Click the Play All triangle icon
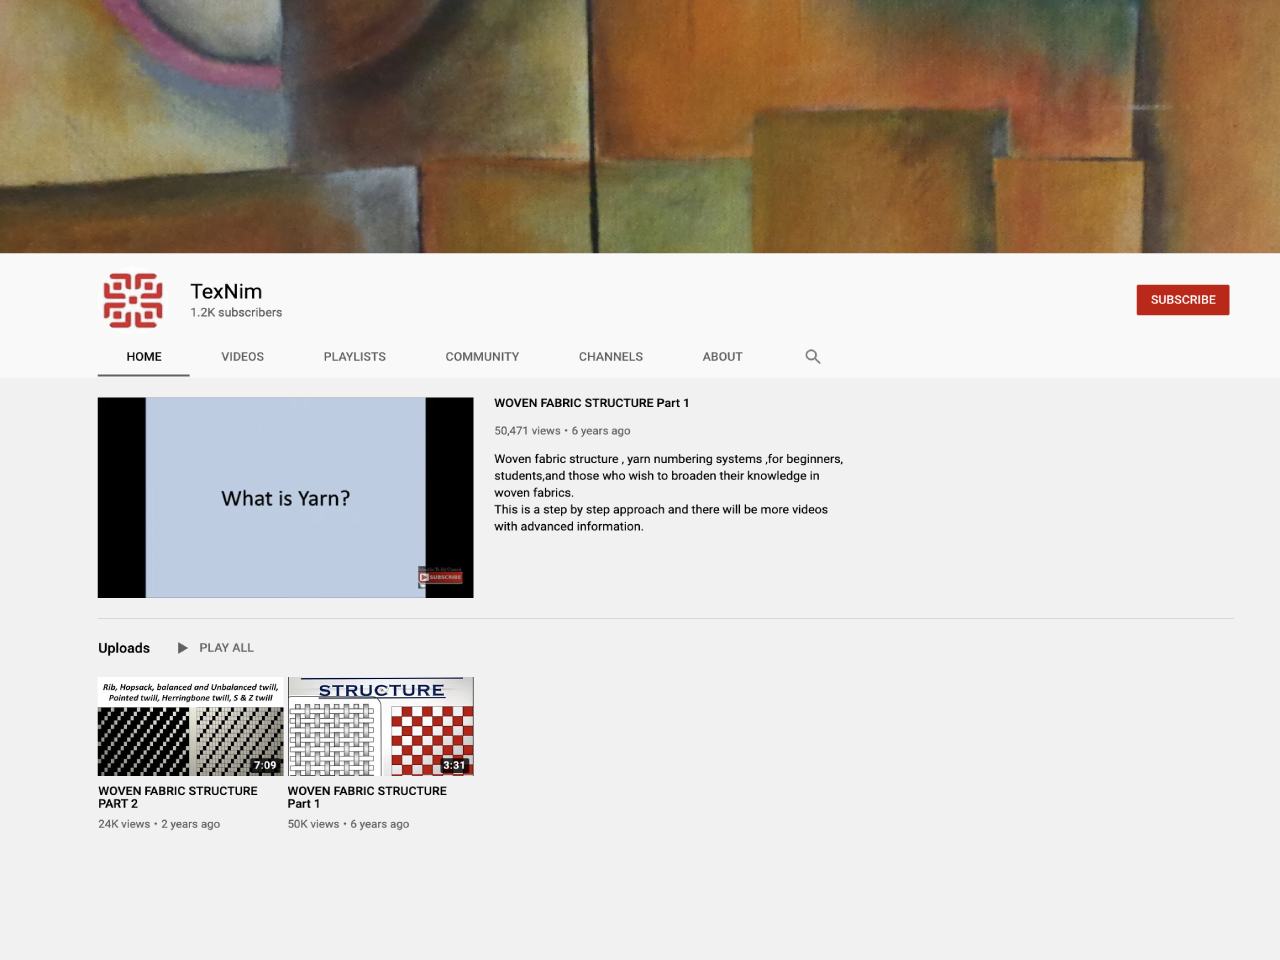 183,648
